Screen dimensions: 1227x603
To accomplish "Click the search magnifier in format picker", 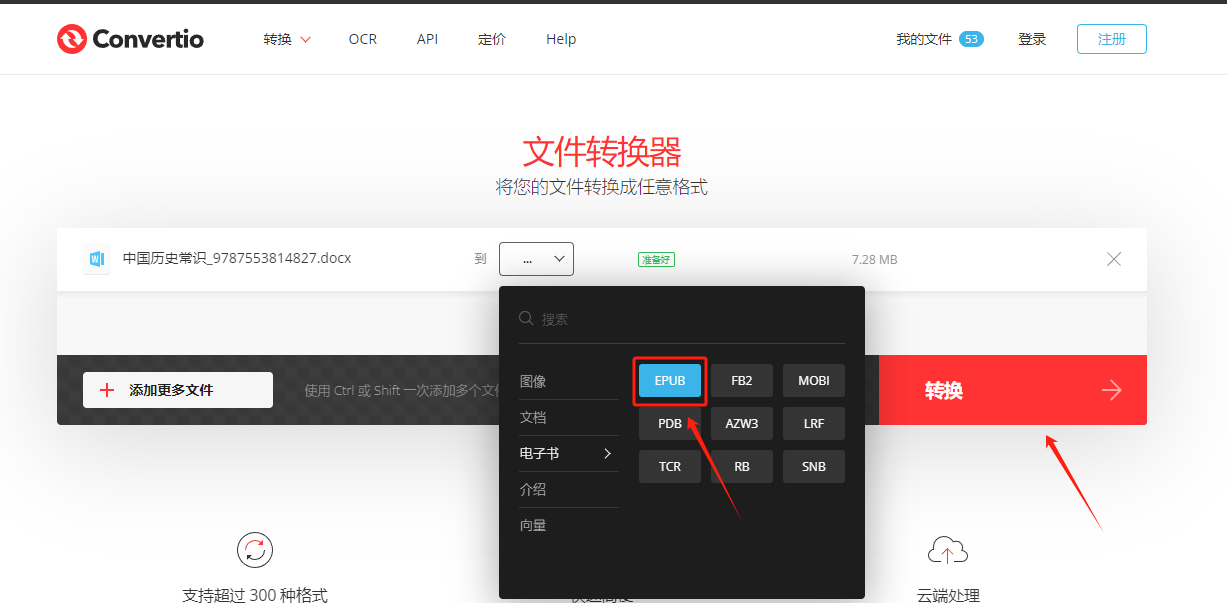I will pos(526,318).
